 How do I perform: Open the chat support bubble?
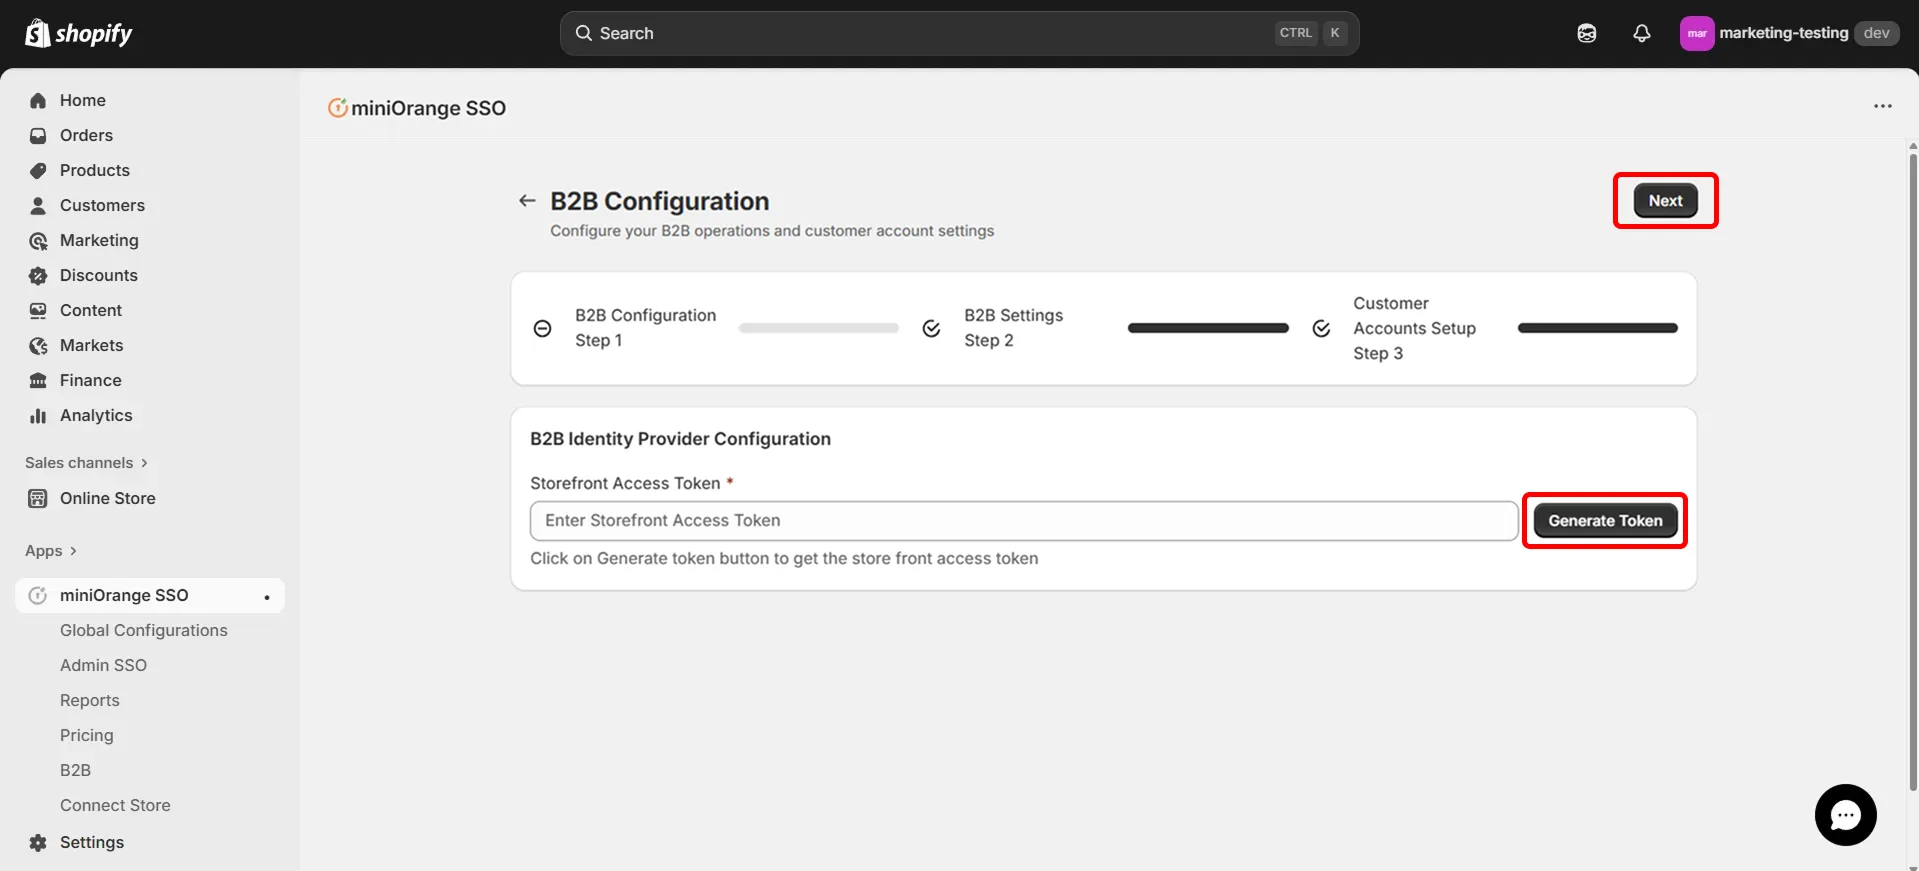[1845, 815]
